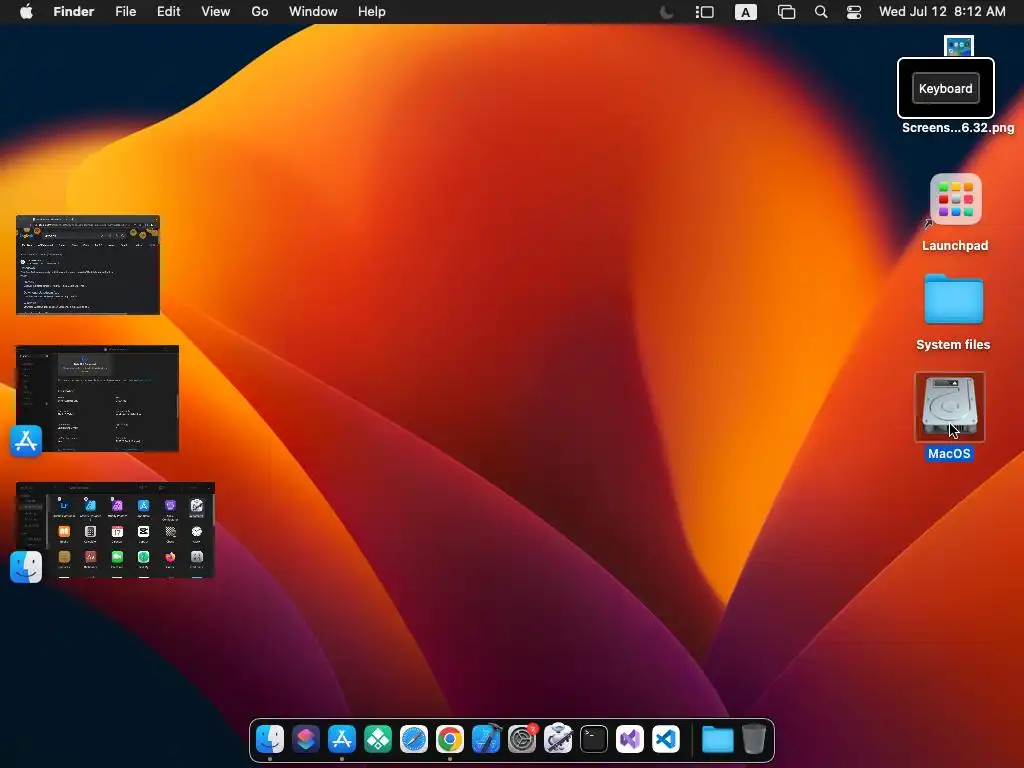
Task: Open the Help menu
Action: click(x=372, y=12)
